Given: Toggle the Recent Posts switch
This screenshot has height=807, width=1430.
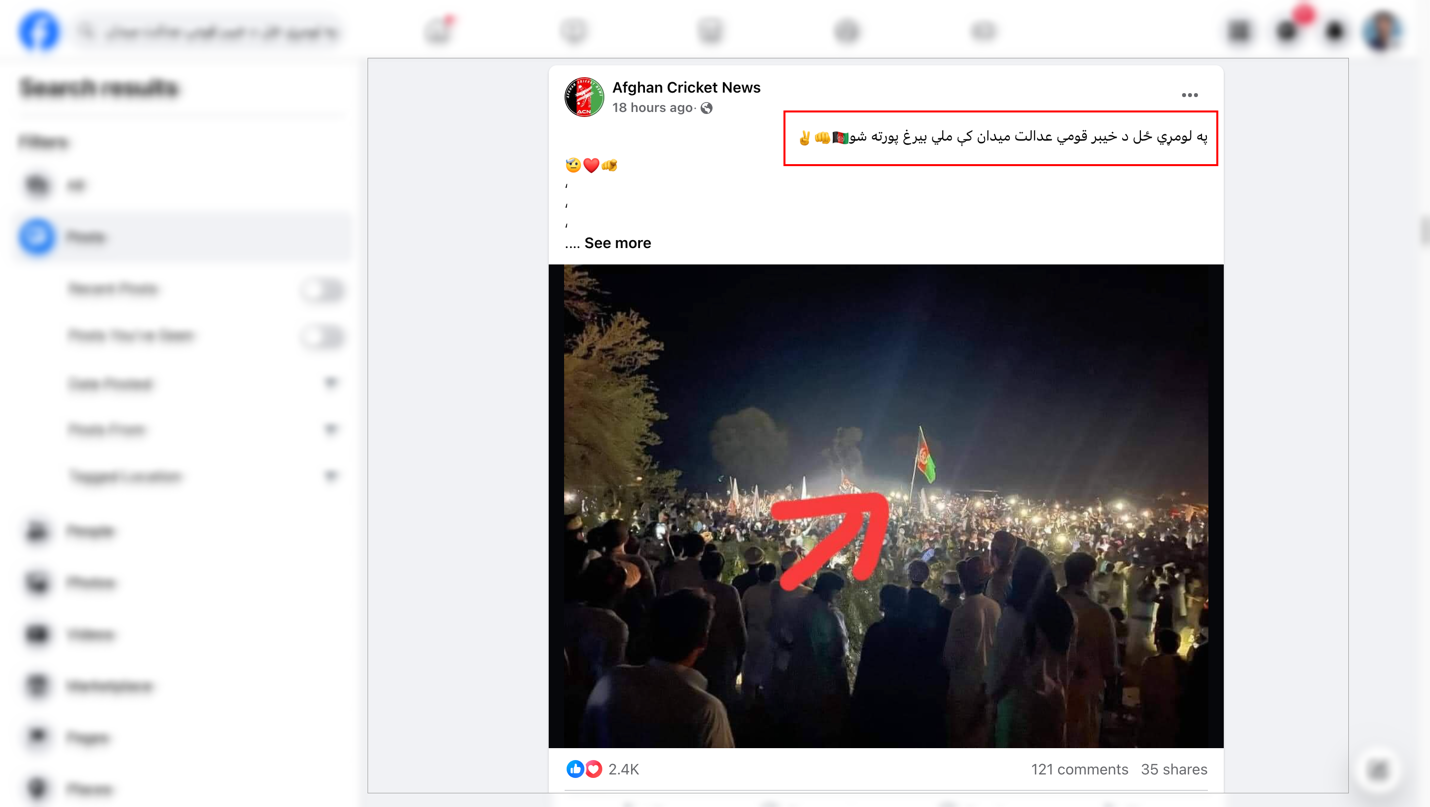Looking at the screenshot, I should click(322, 290).
